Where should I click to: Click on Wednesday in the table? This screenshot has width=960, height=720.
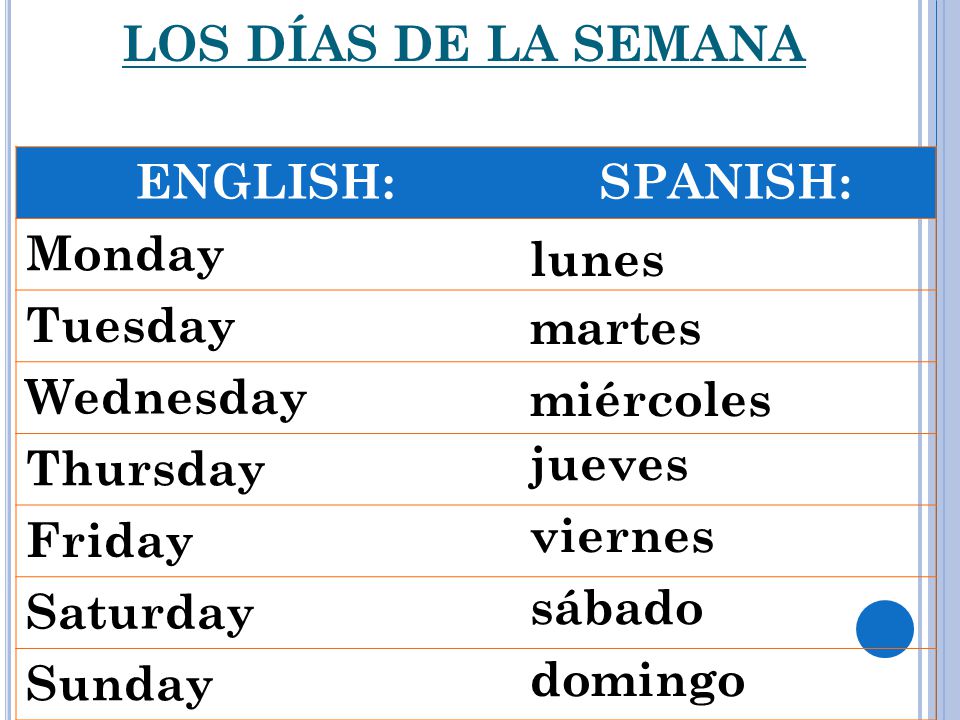coord(166,399)
